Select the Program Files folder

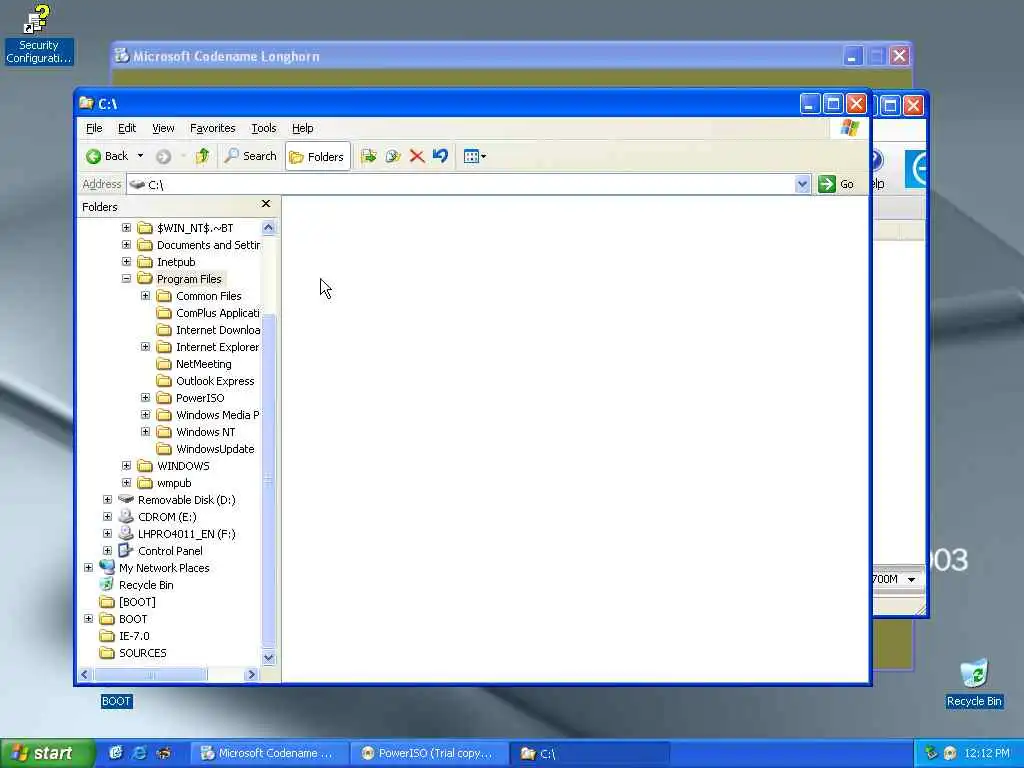[189, 279]
